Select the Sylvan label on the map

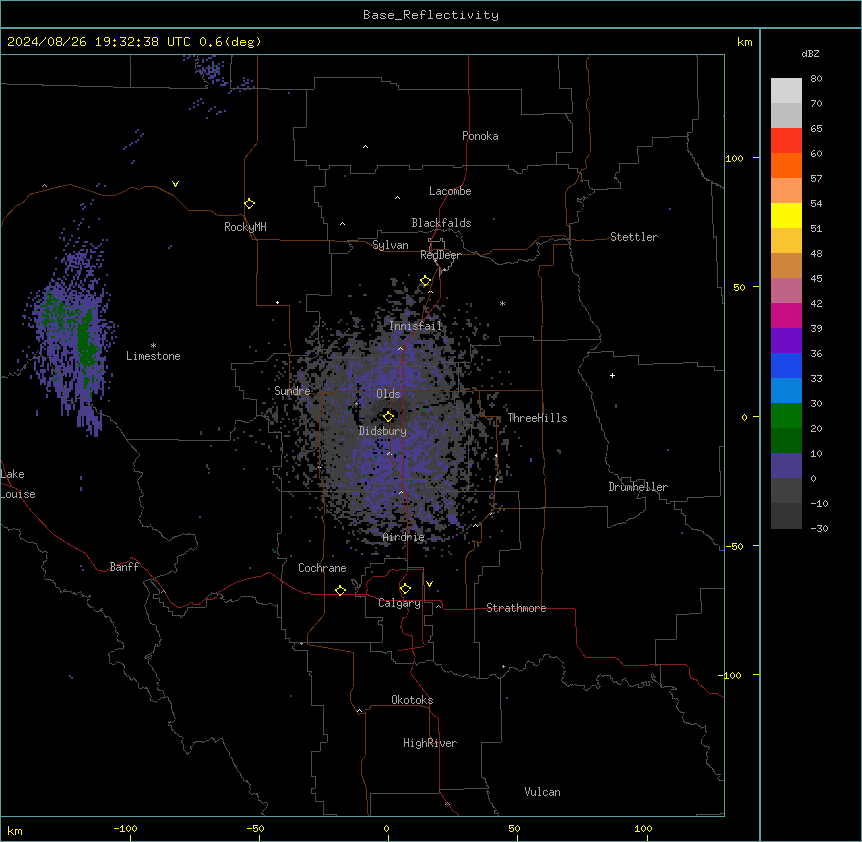[x=390, y=245]
